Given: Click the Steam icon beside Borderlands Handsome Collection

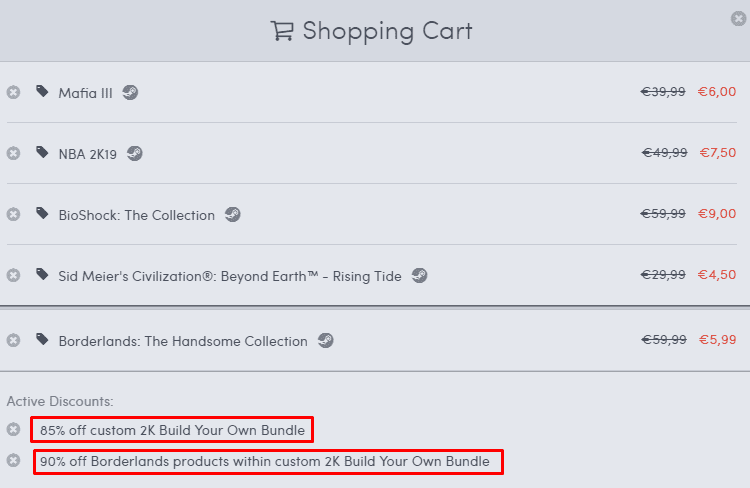Looking at the screenshot, I should pos(325,340).
